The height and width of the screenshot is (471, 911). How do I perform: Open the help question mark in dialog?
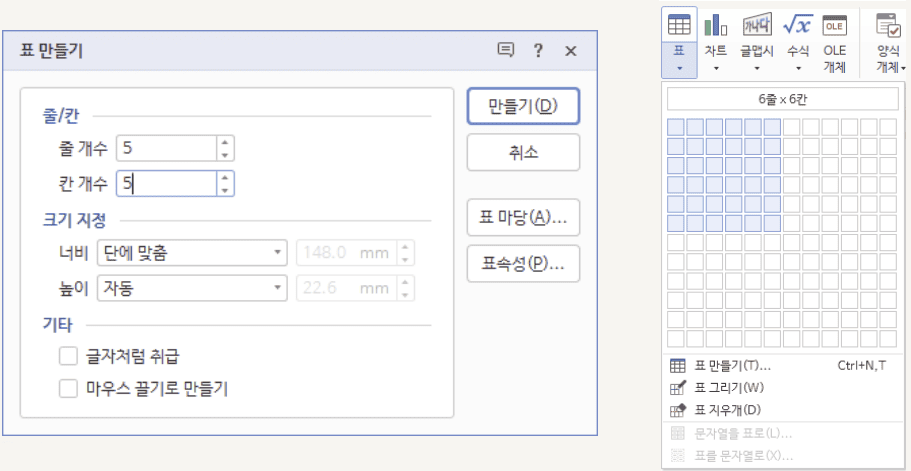click(x=538, y=51)
